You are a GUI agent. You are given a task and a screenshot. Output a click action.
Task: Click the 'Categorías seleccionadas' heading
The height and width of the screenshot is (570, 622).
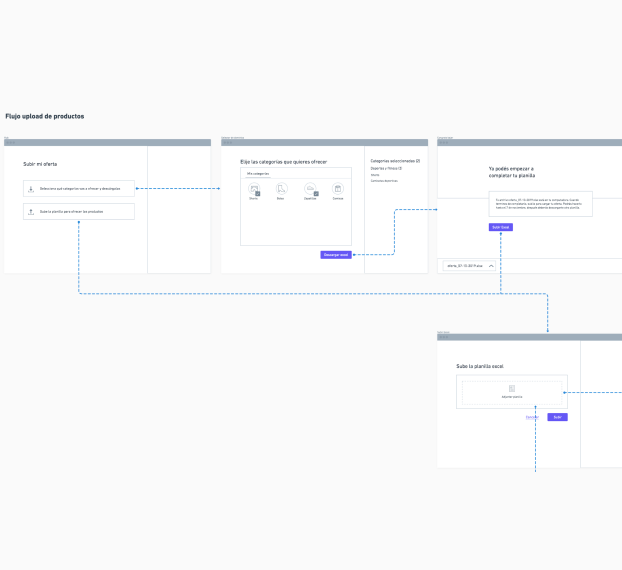(395, 161)
